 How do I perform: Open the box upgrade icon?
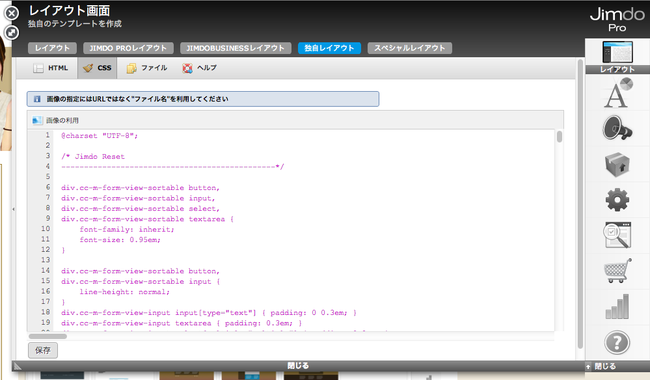pos(617,164)
